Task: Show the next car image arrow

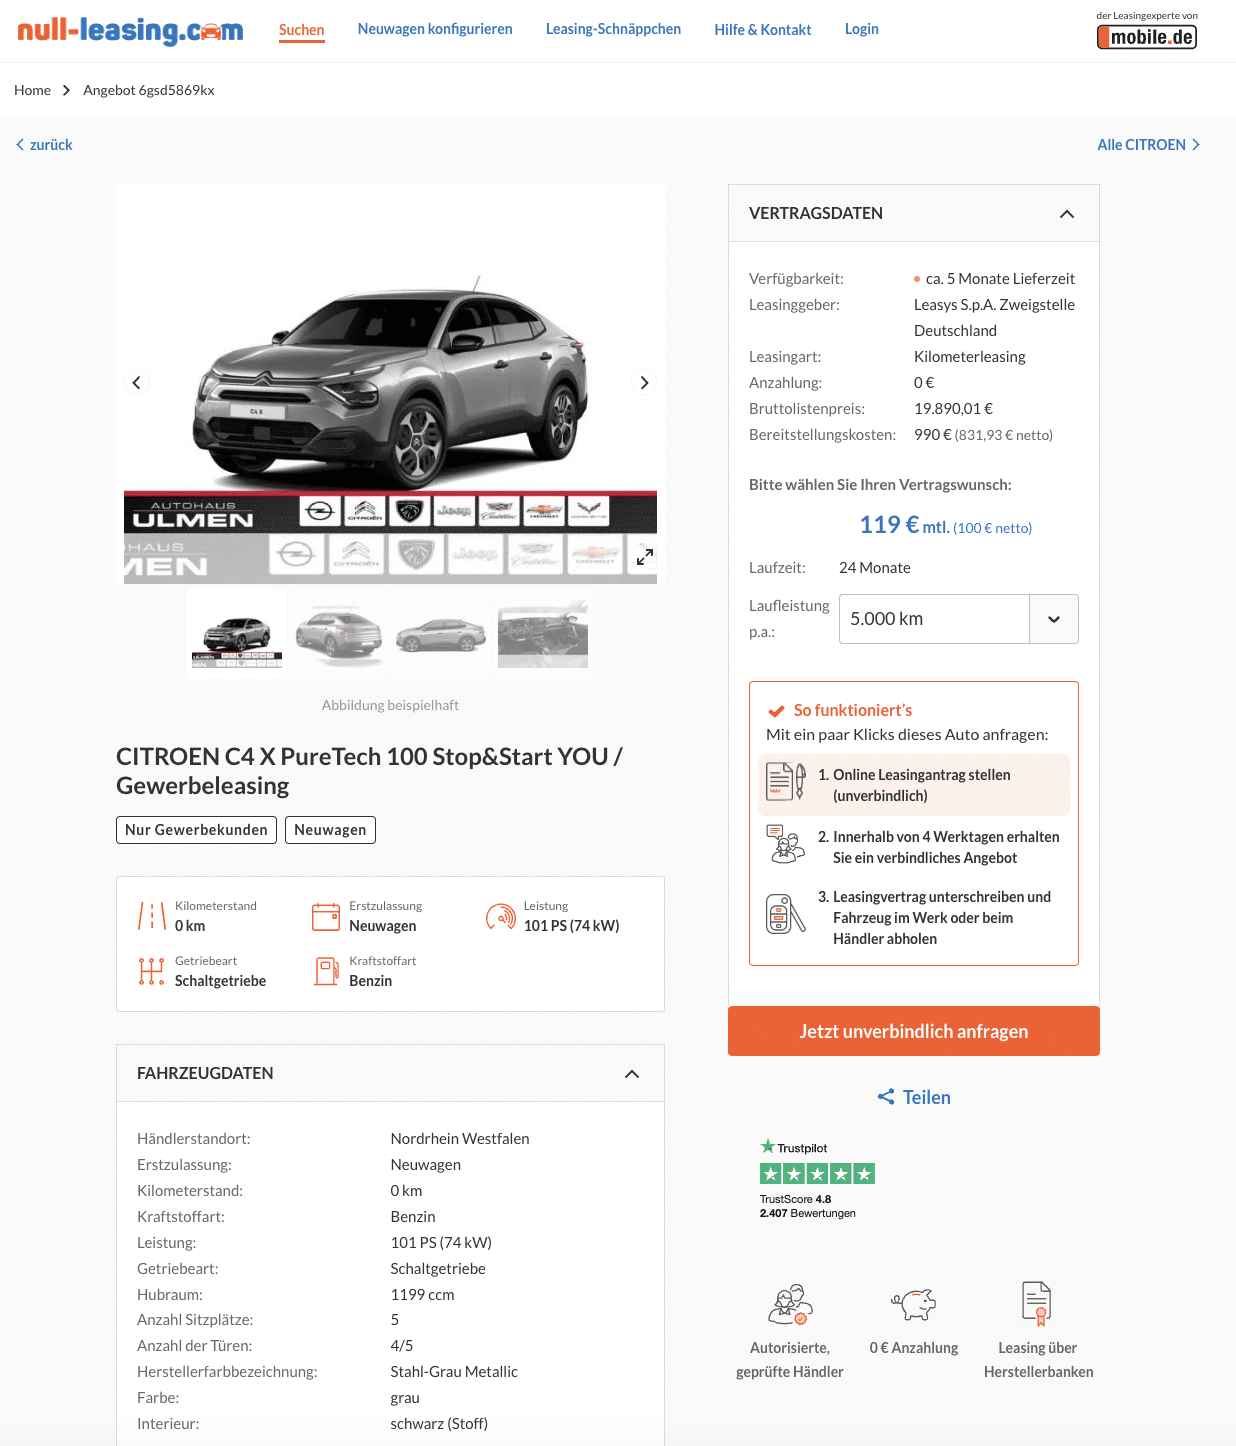Action: click(x=644, y=382)
